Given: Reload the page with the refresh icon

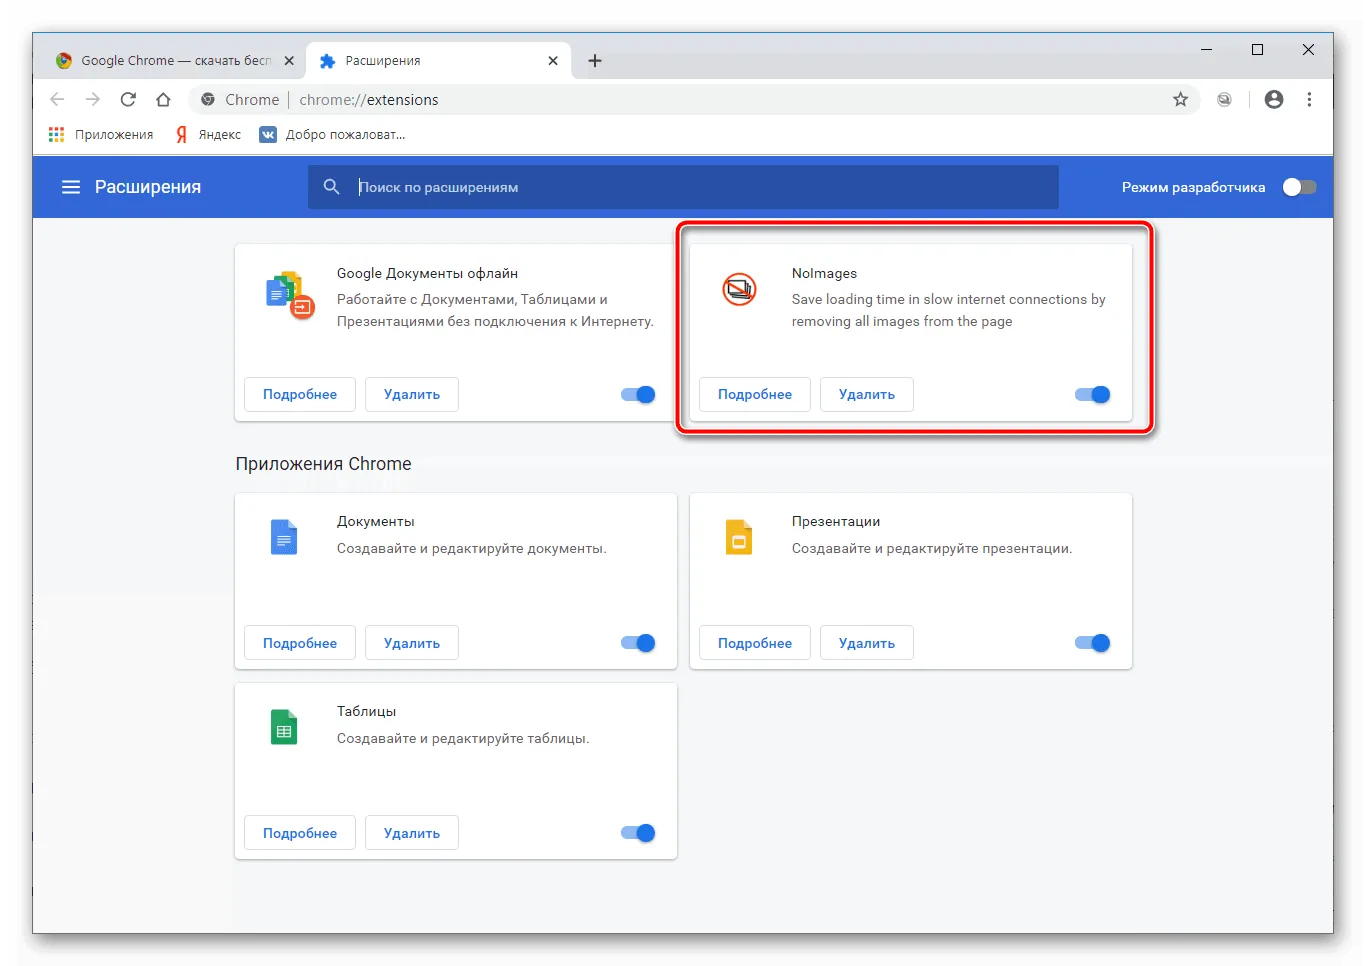Looking at the screenshot, I should click(128, 100).
